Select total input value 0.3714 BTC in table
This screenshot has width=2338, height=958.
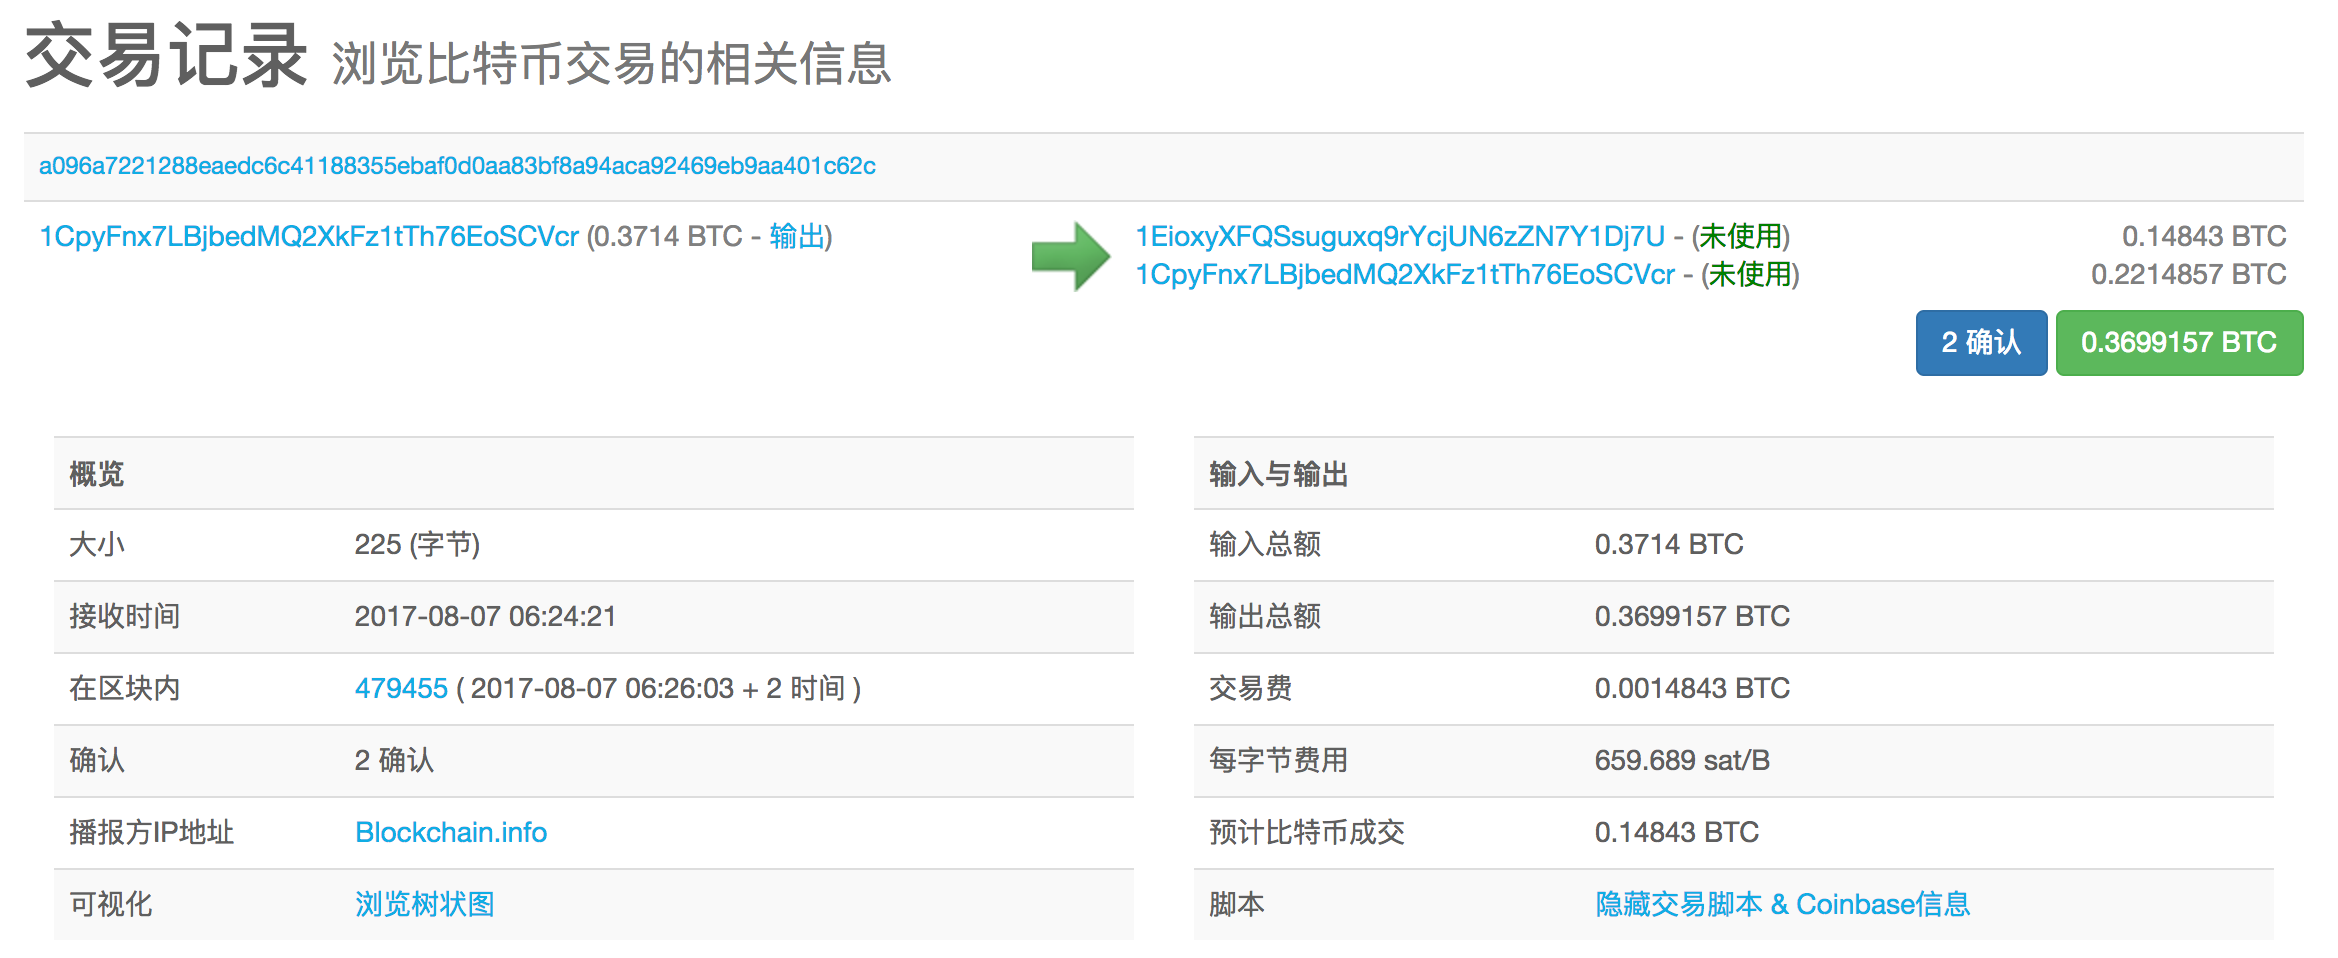coord(1669,545)
